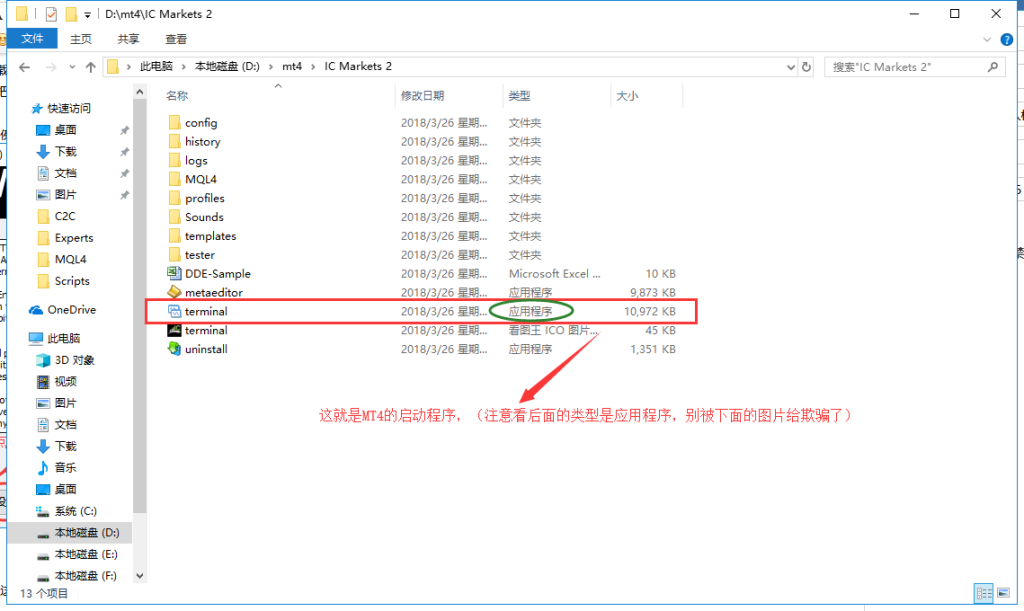Refresh the current folder view
This screenshot has height=611, width=1024.
808,66
